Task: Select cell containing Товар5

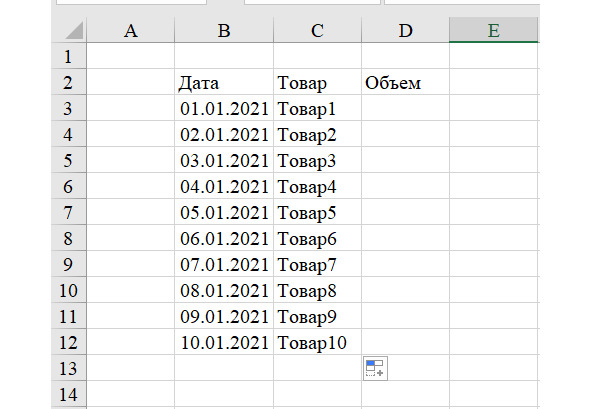Action: pos(317,212)
